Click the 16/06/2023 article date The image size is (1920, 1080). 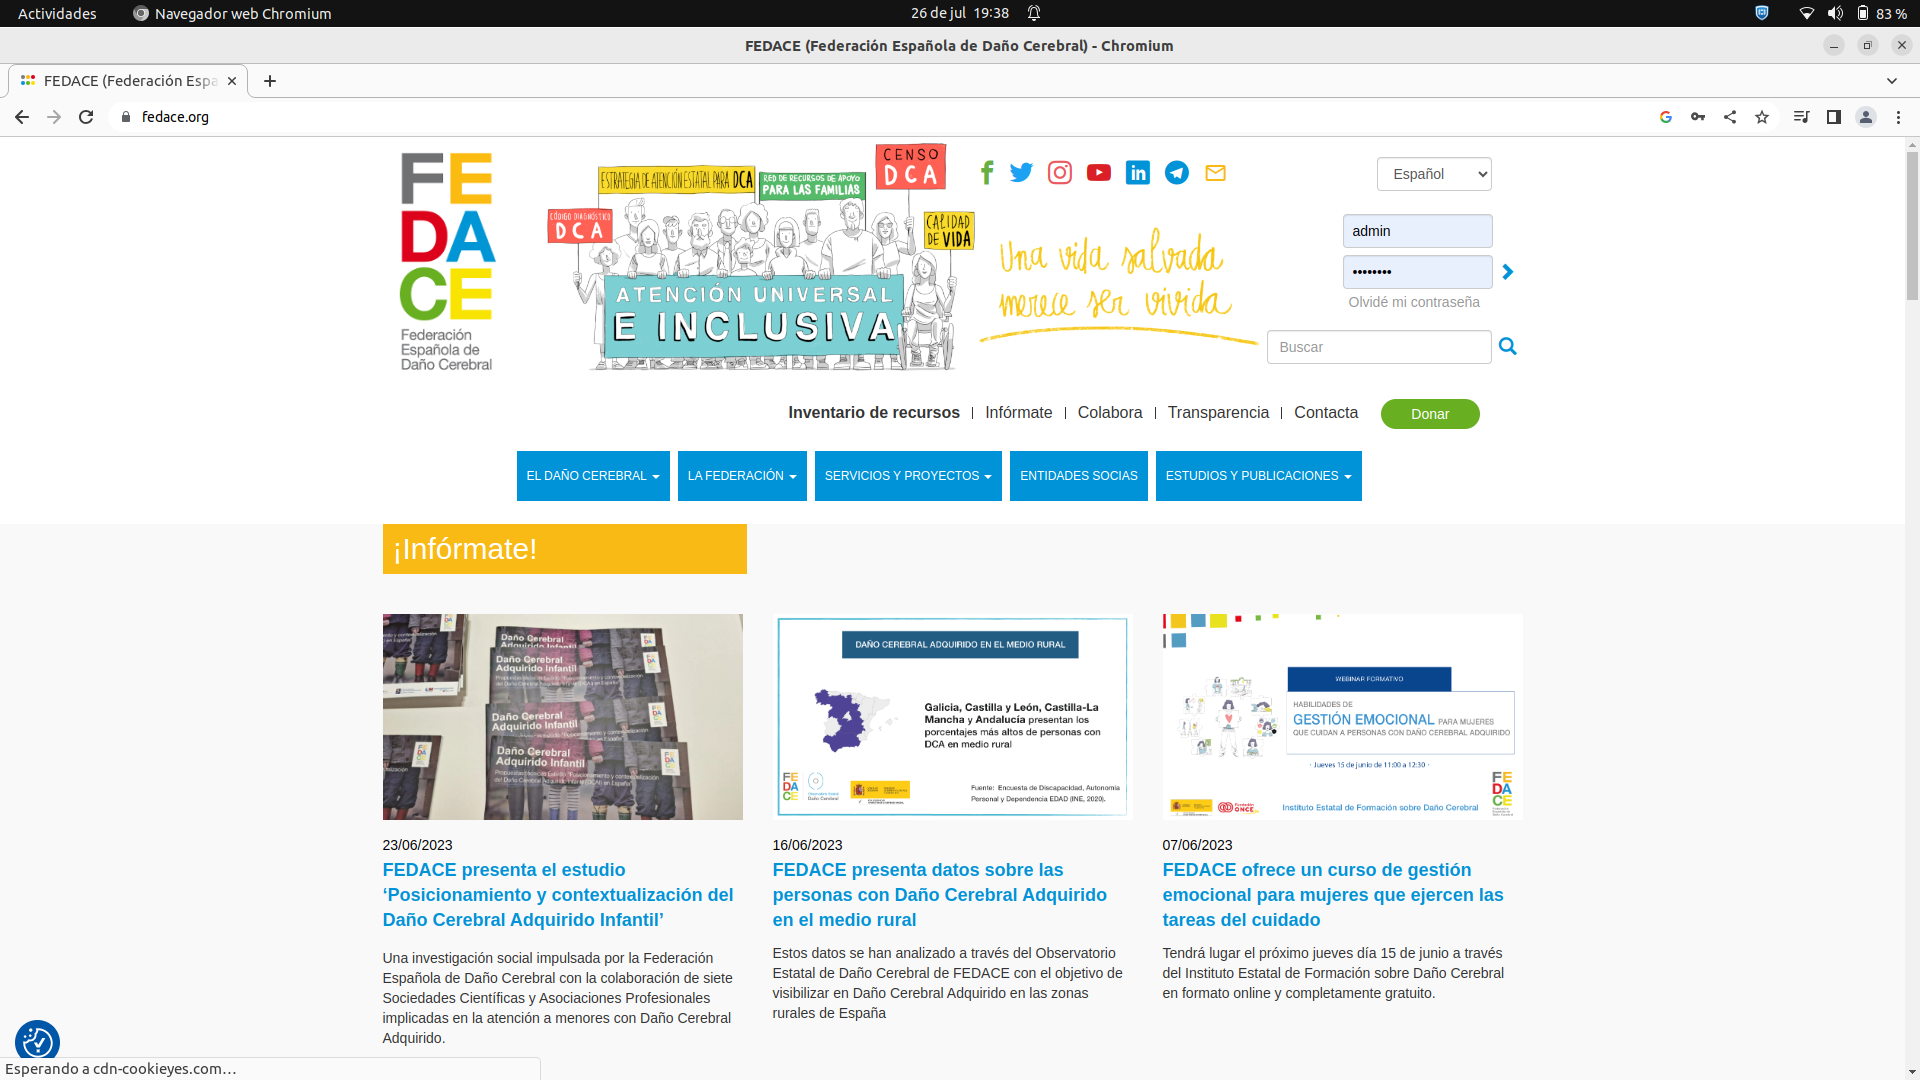click(807, 845)
